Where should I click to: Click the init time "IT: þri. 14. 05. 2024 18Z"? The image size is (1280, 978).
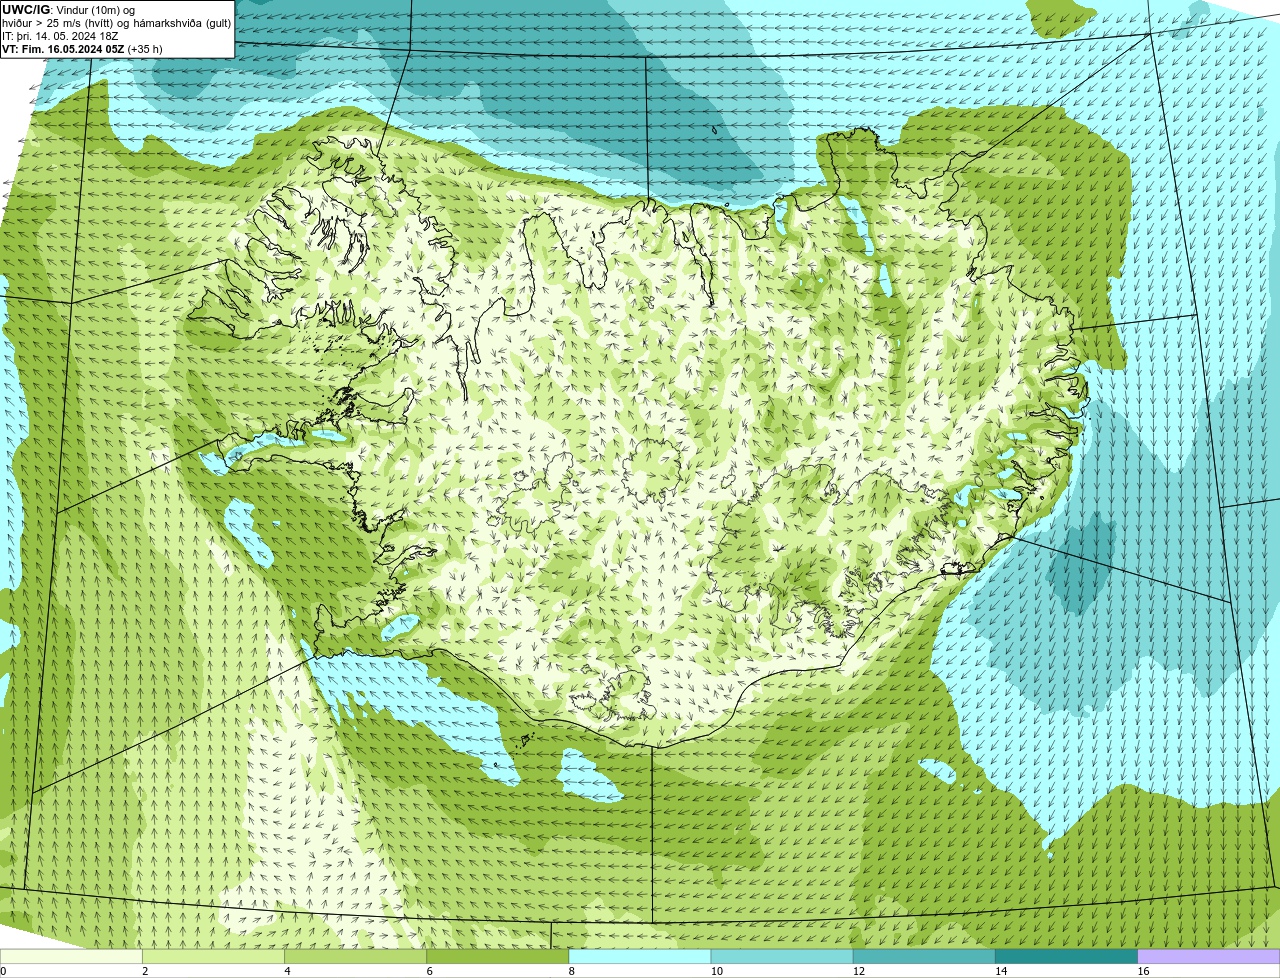tap(60, 36)
